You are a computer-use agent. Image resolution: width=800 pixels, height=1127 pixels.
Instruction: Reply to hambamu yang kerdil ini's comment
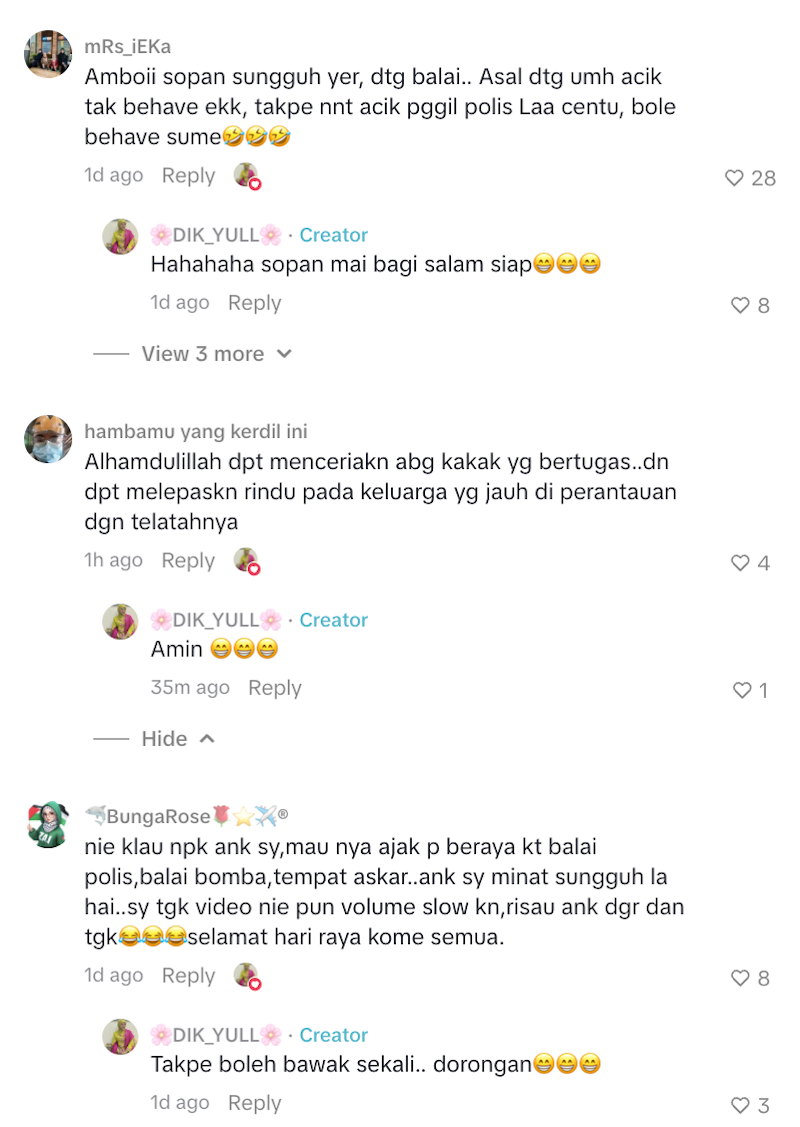(188, 561)
